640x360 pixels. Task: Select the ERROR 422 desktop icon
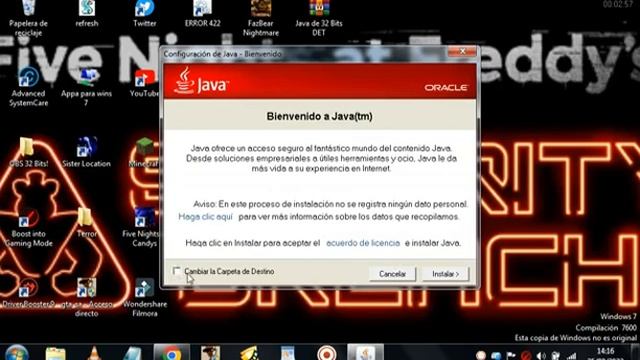[x=202, y=14]
